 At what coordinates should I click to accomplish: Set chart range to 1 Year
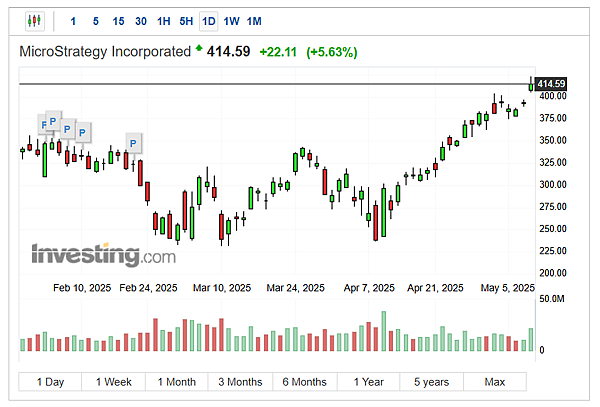368,382
